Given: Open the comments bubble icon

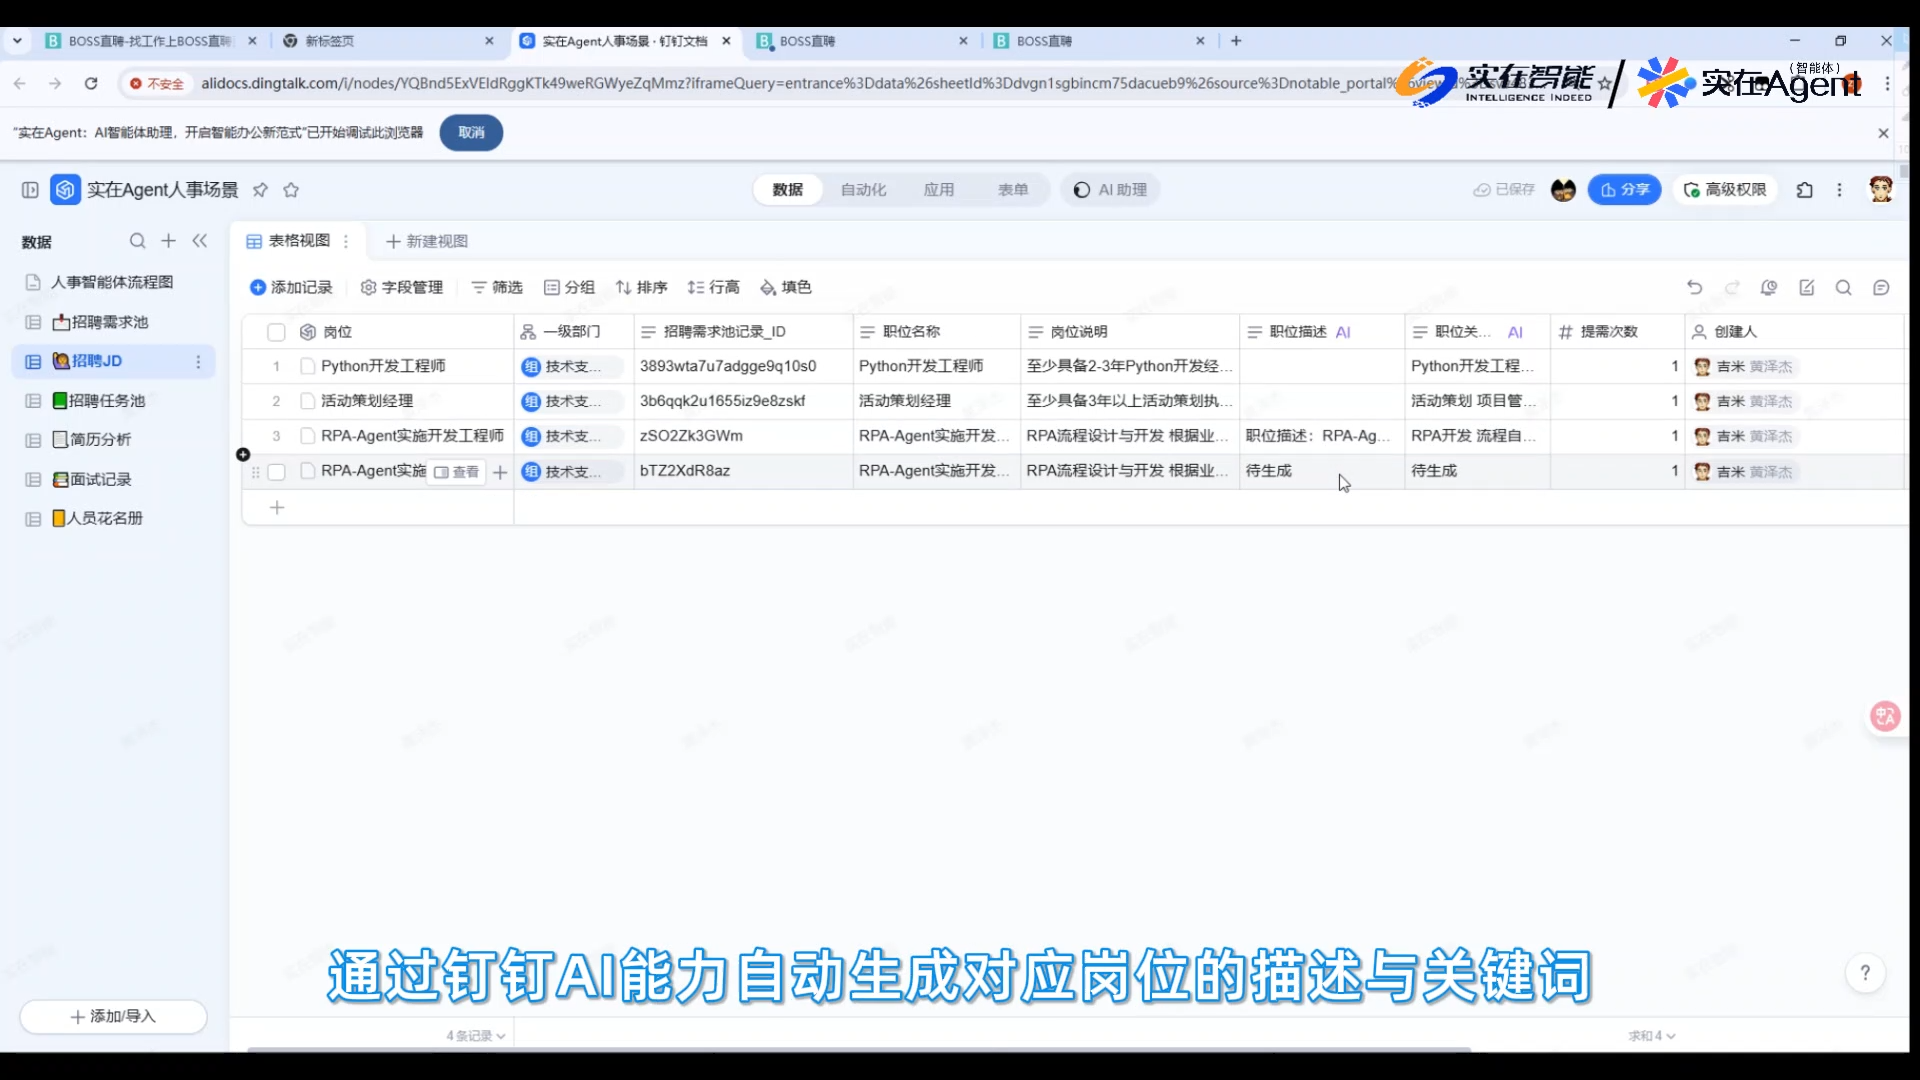Looking at the screenshot, I should 1881,287.
